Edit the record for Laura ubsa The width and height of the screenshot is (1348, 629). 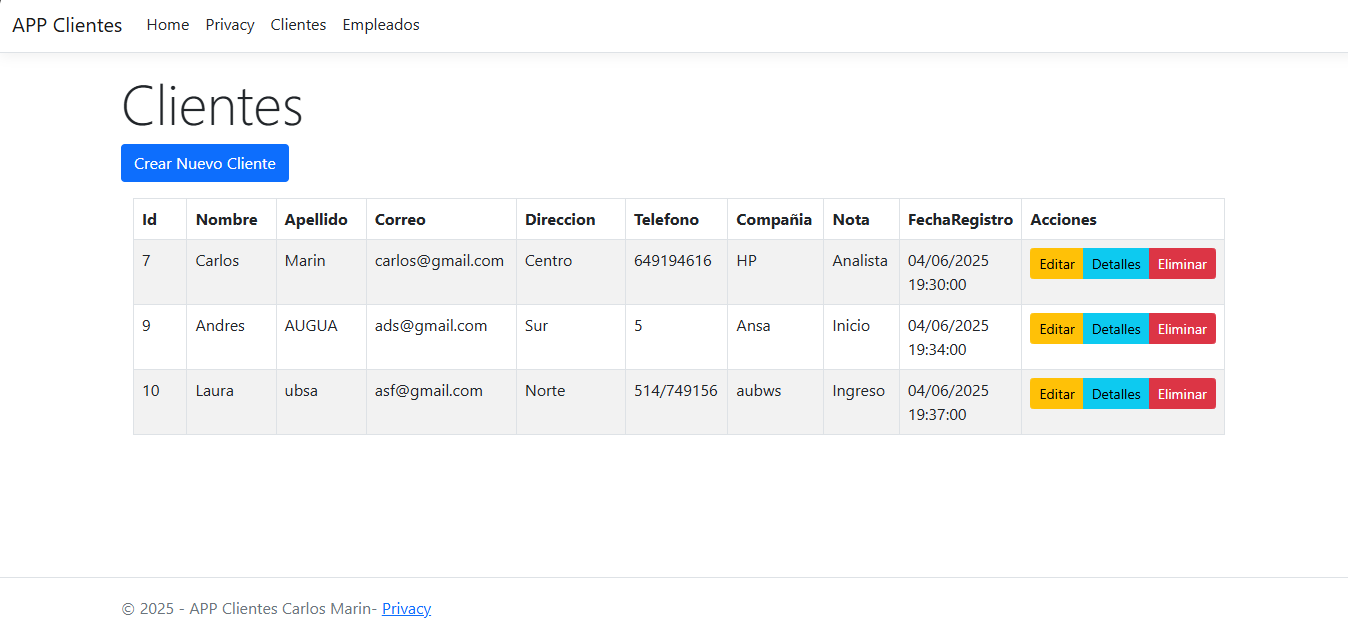pyautogui.click(x=1056, y=393)
